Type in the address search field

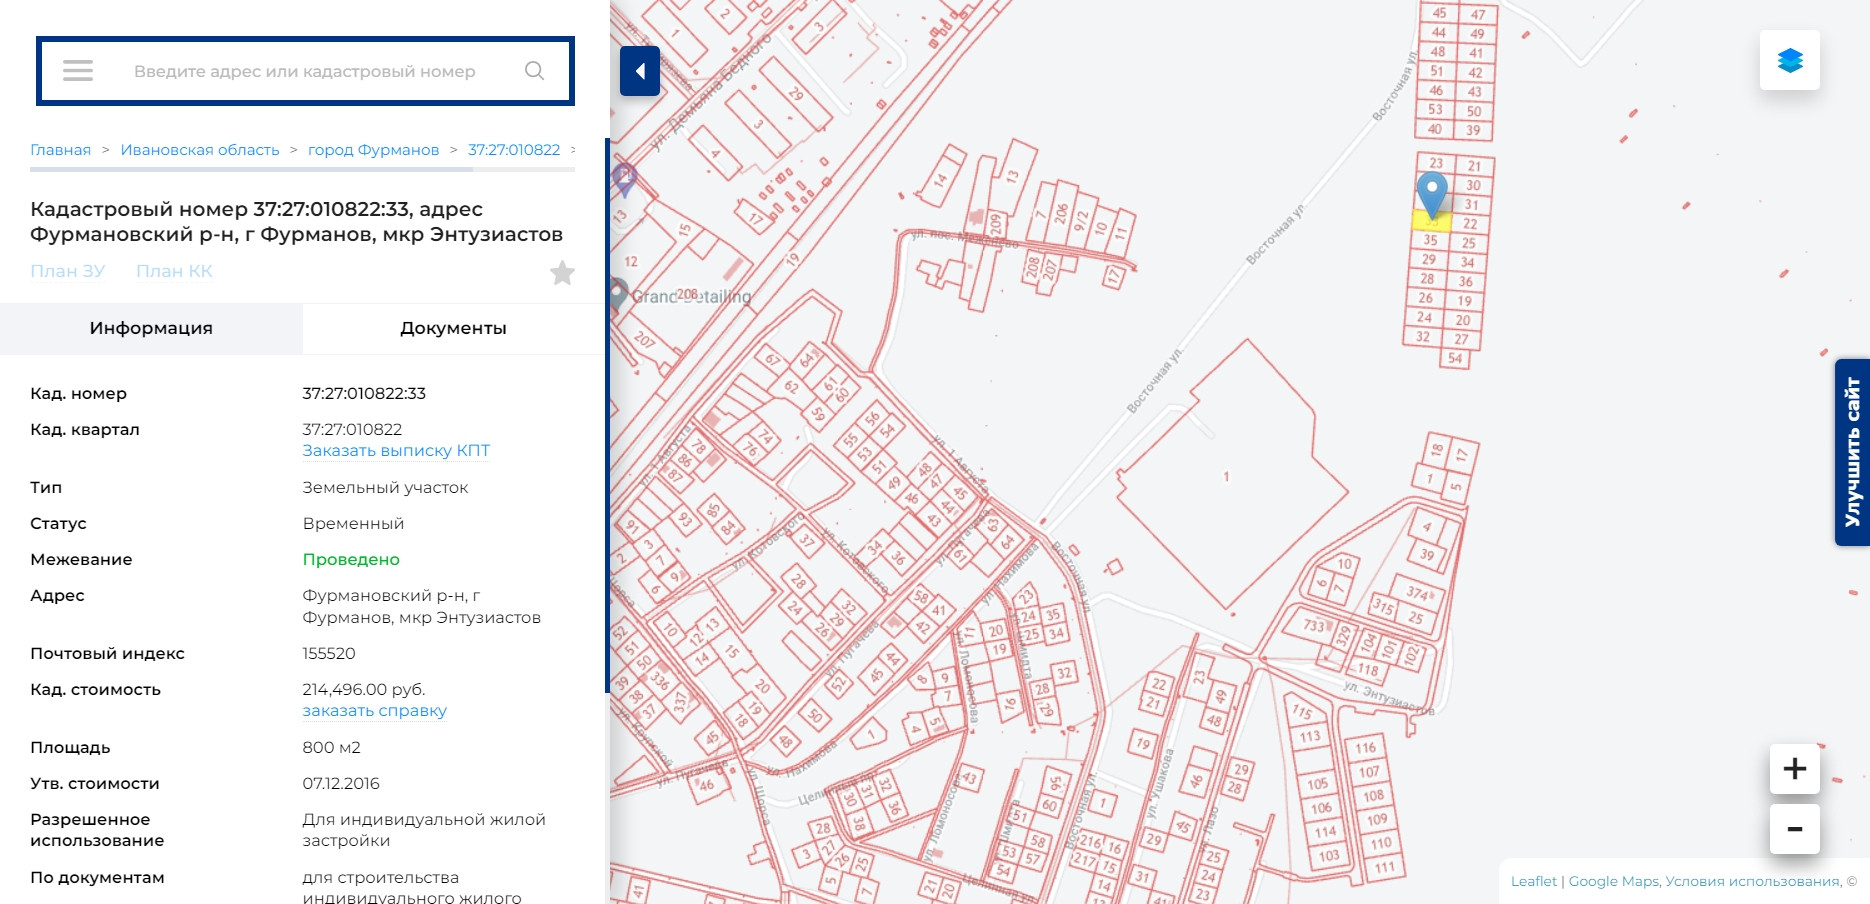pyautogui.click(x=305, y=71)
